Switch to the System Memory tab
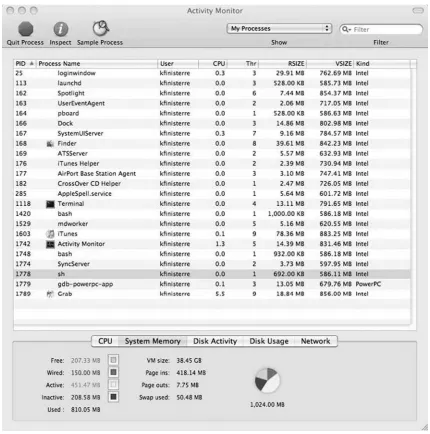Viewport: 430px width, 434px height. [x=153, y=341]
